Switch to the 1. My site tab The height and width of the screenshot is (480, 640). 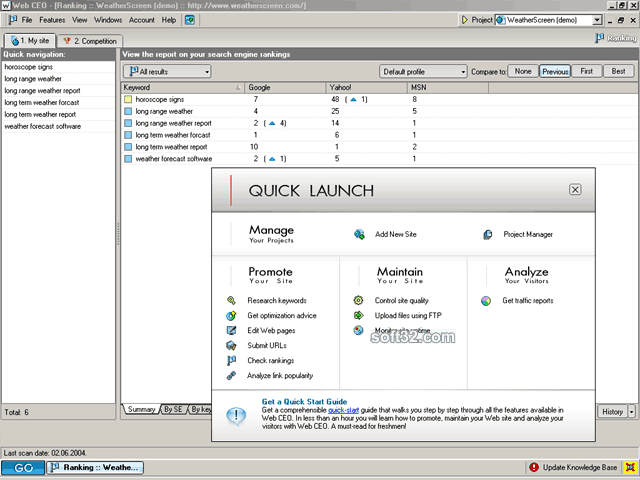tap(30, 40)
